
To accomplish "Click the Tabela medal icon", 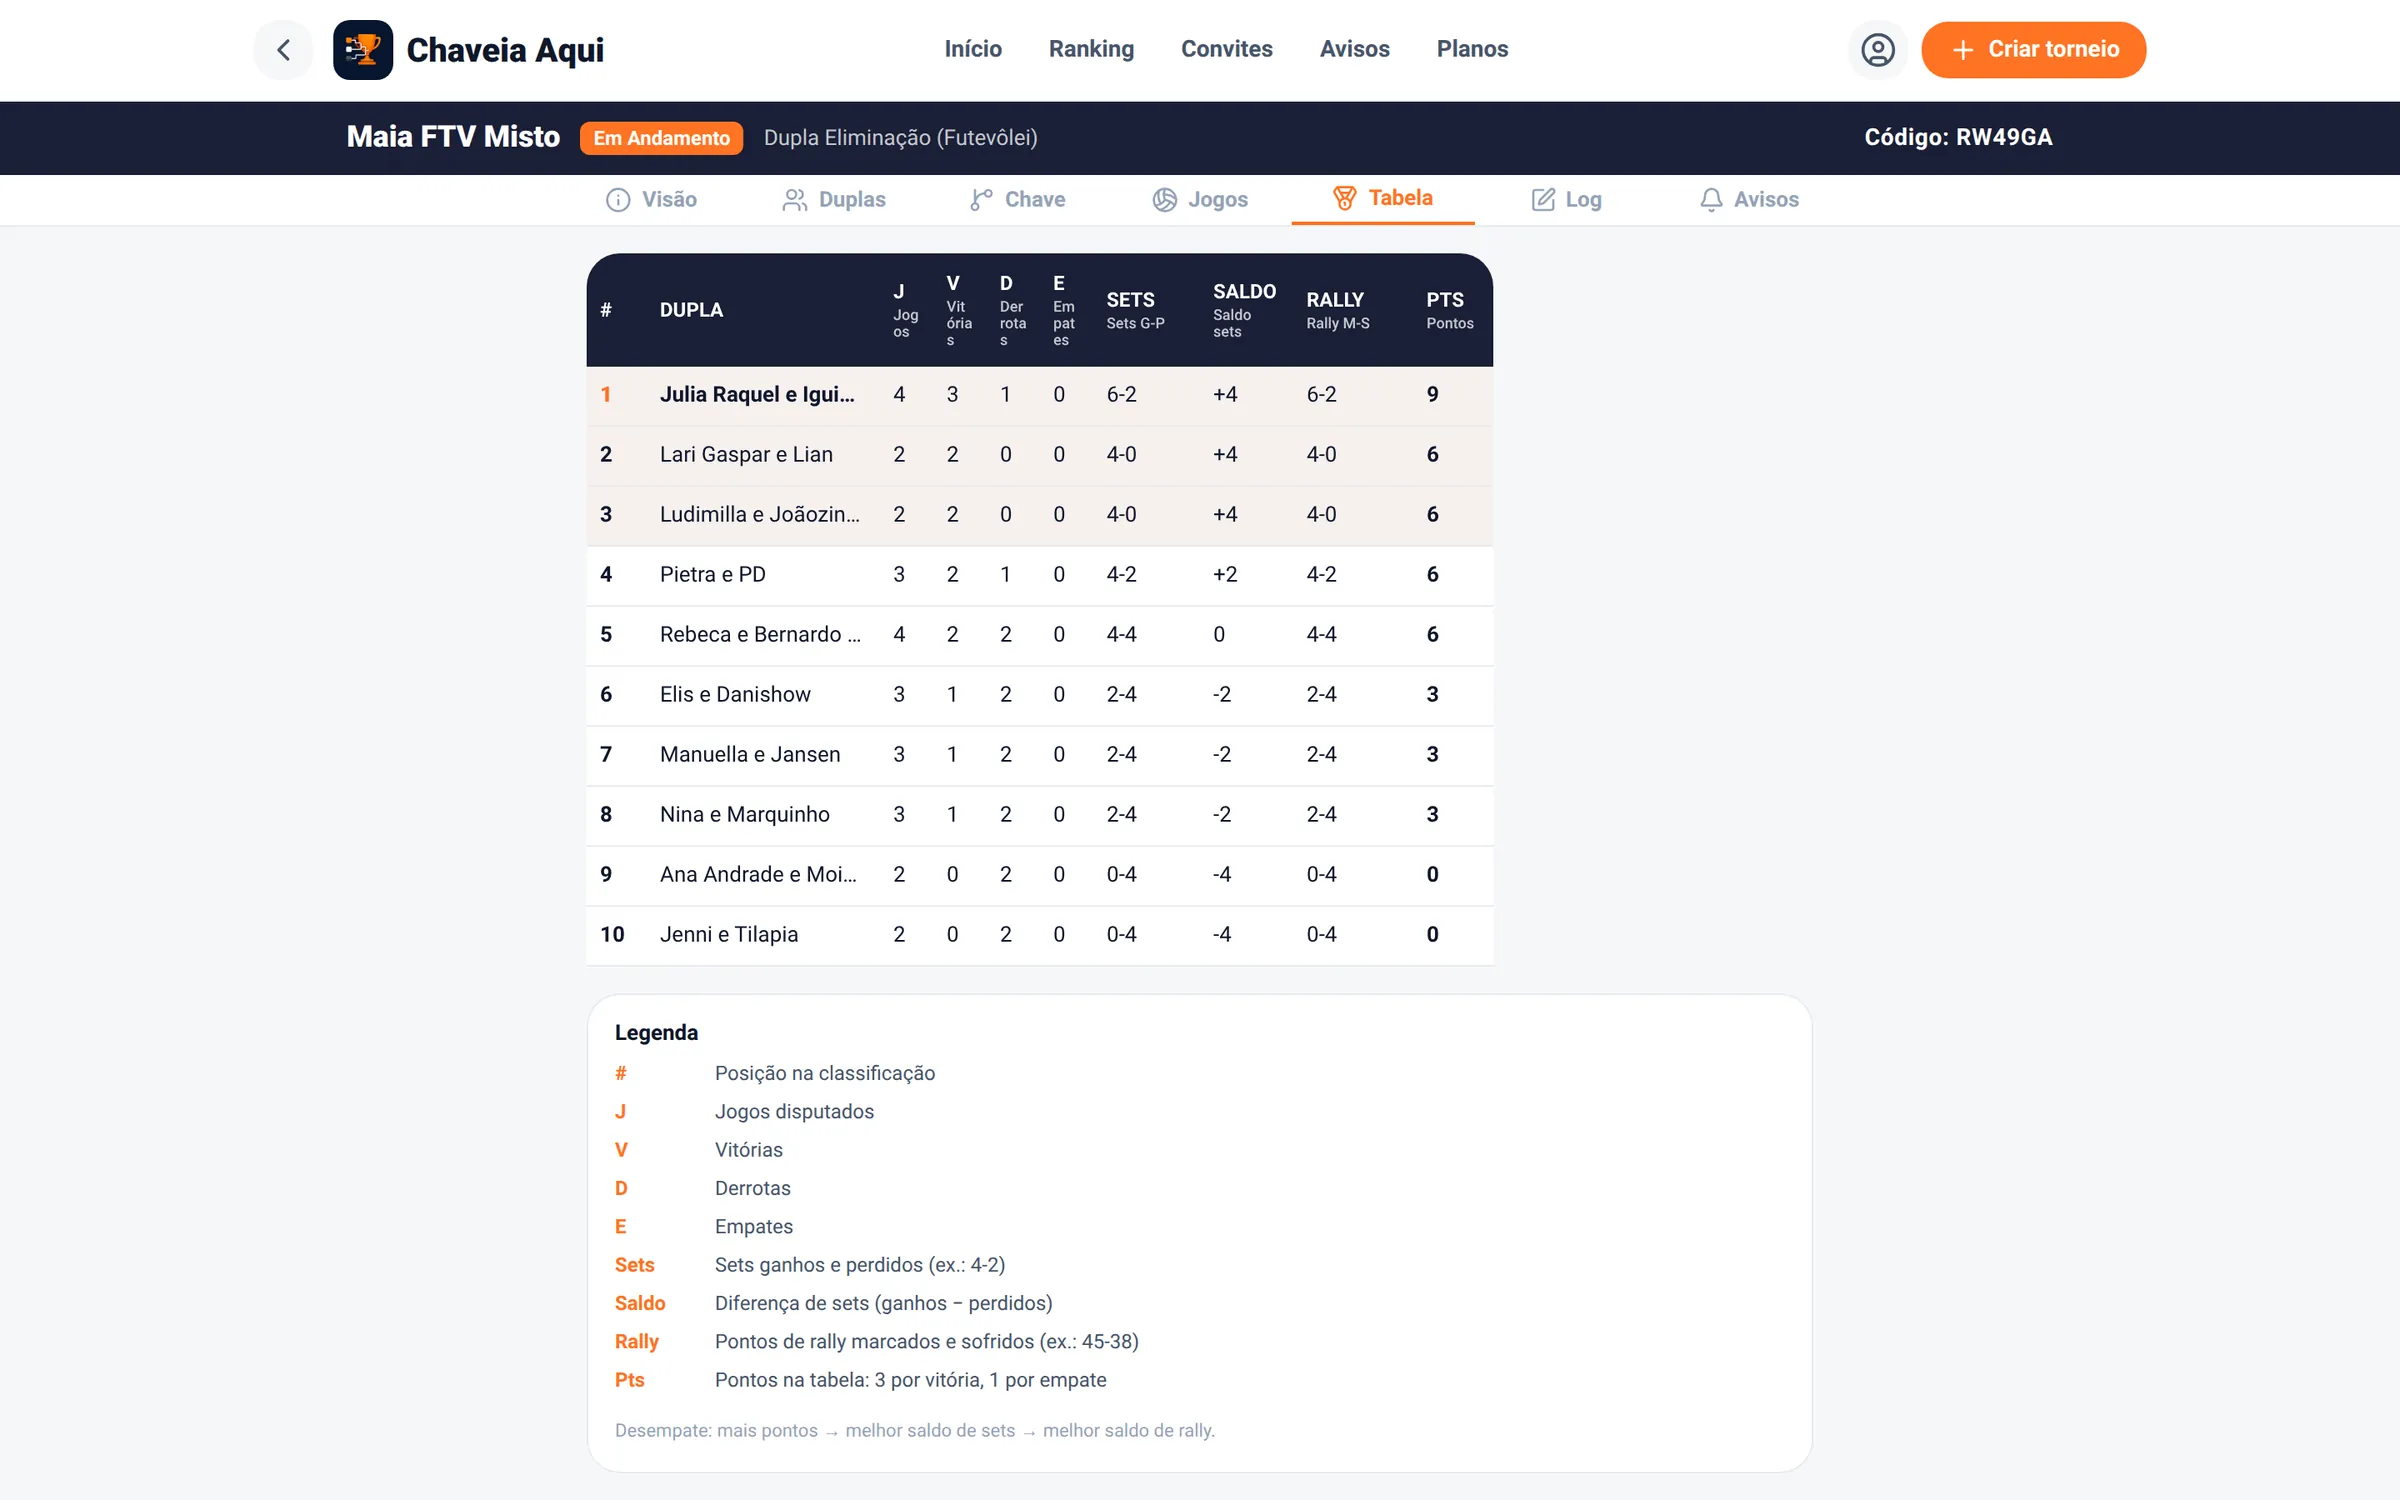I will [1344, 198].
